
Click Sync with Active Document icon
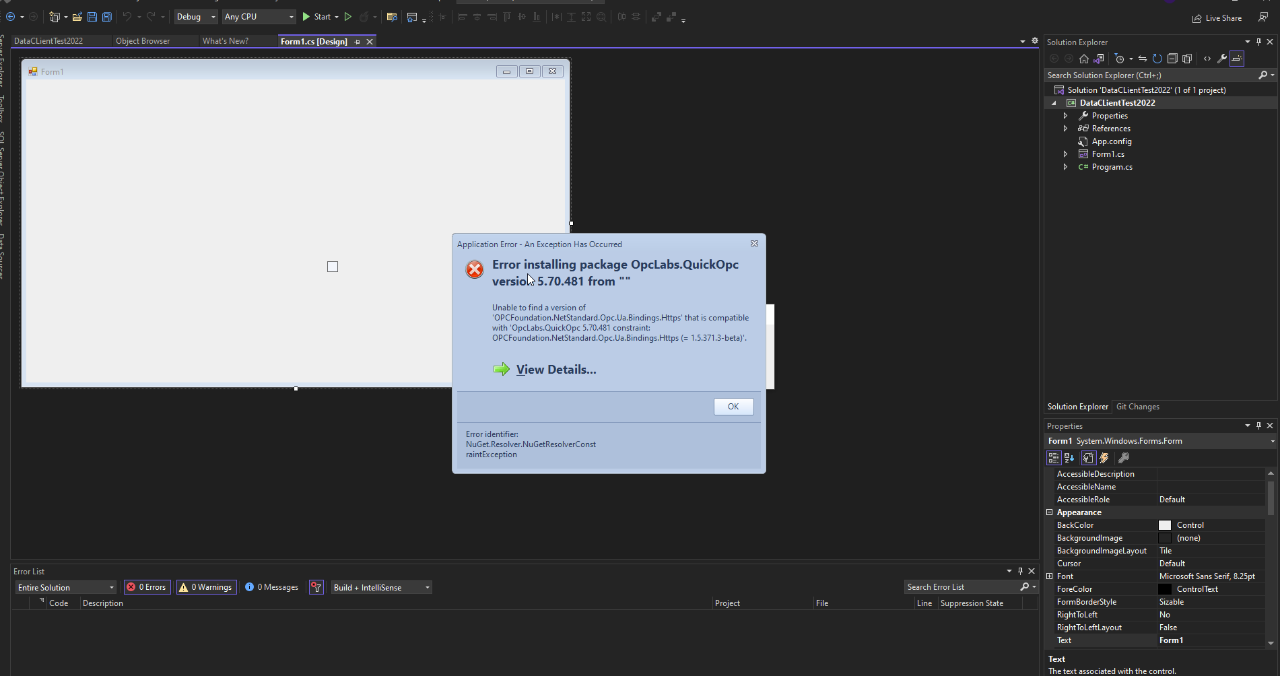1142,58
